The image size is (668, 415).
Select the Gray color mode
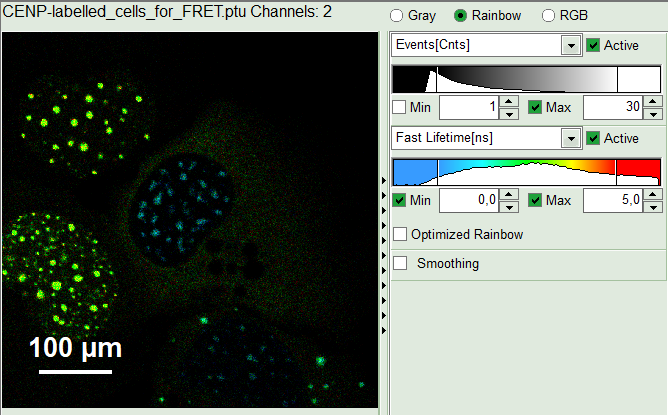[x=397, y=16]
